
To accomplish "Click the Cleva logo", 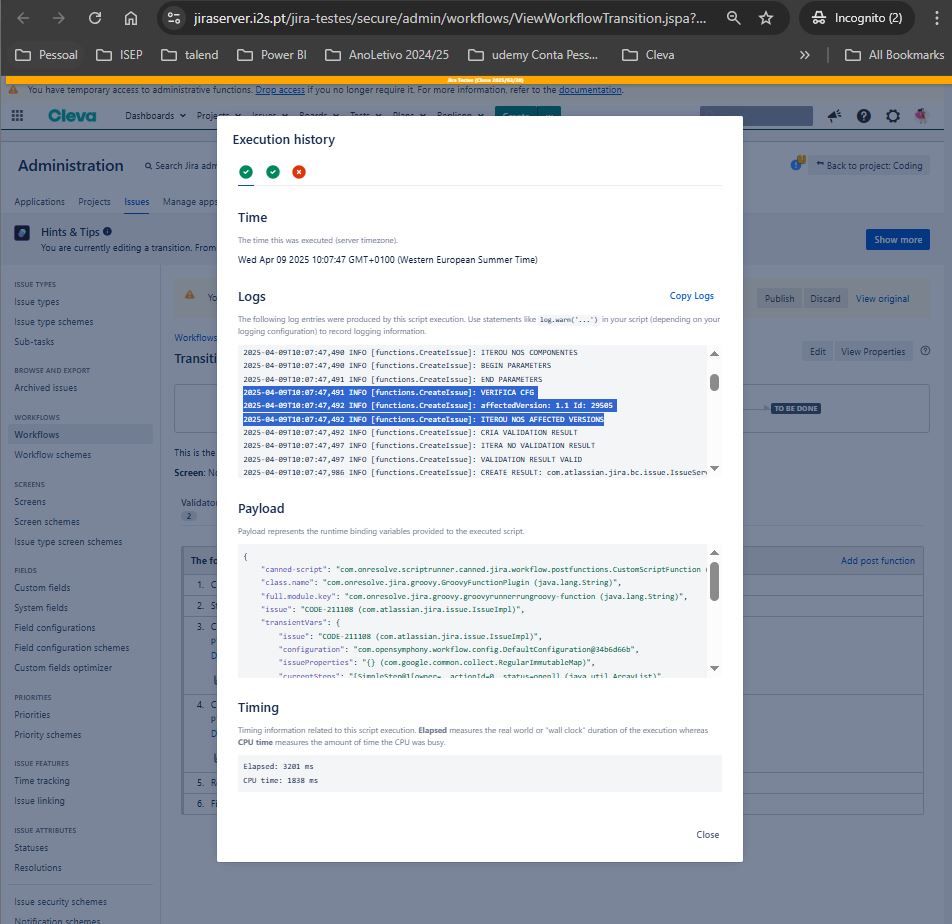I will click(x=72, y=116).
